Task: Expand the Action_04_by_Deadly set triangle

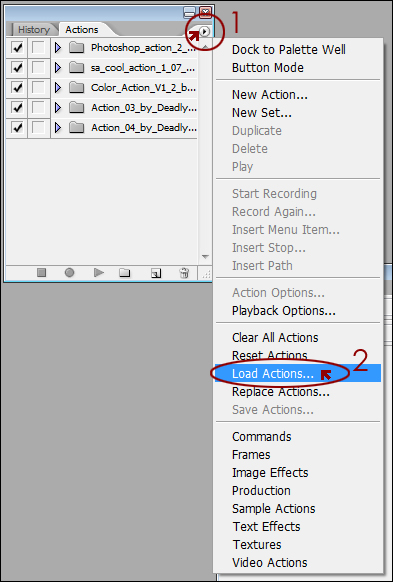Action: click(58, 128)
